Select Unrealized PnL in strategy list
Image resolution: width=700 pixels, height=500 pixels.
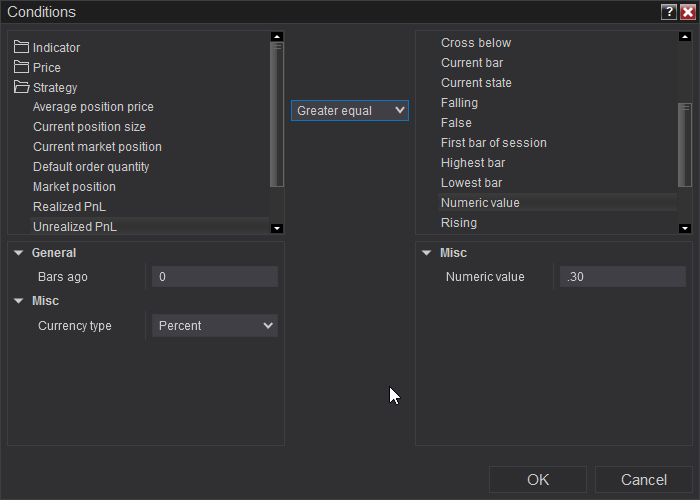point(75,226)
